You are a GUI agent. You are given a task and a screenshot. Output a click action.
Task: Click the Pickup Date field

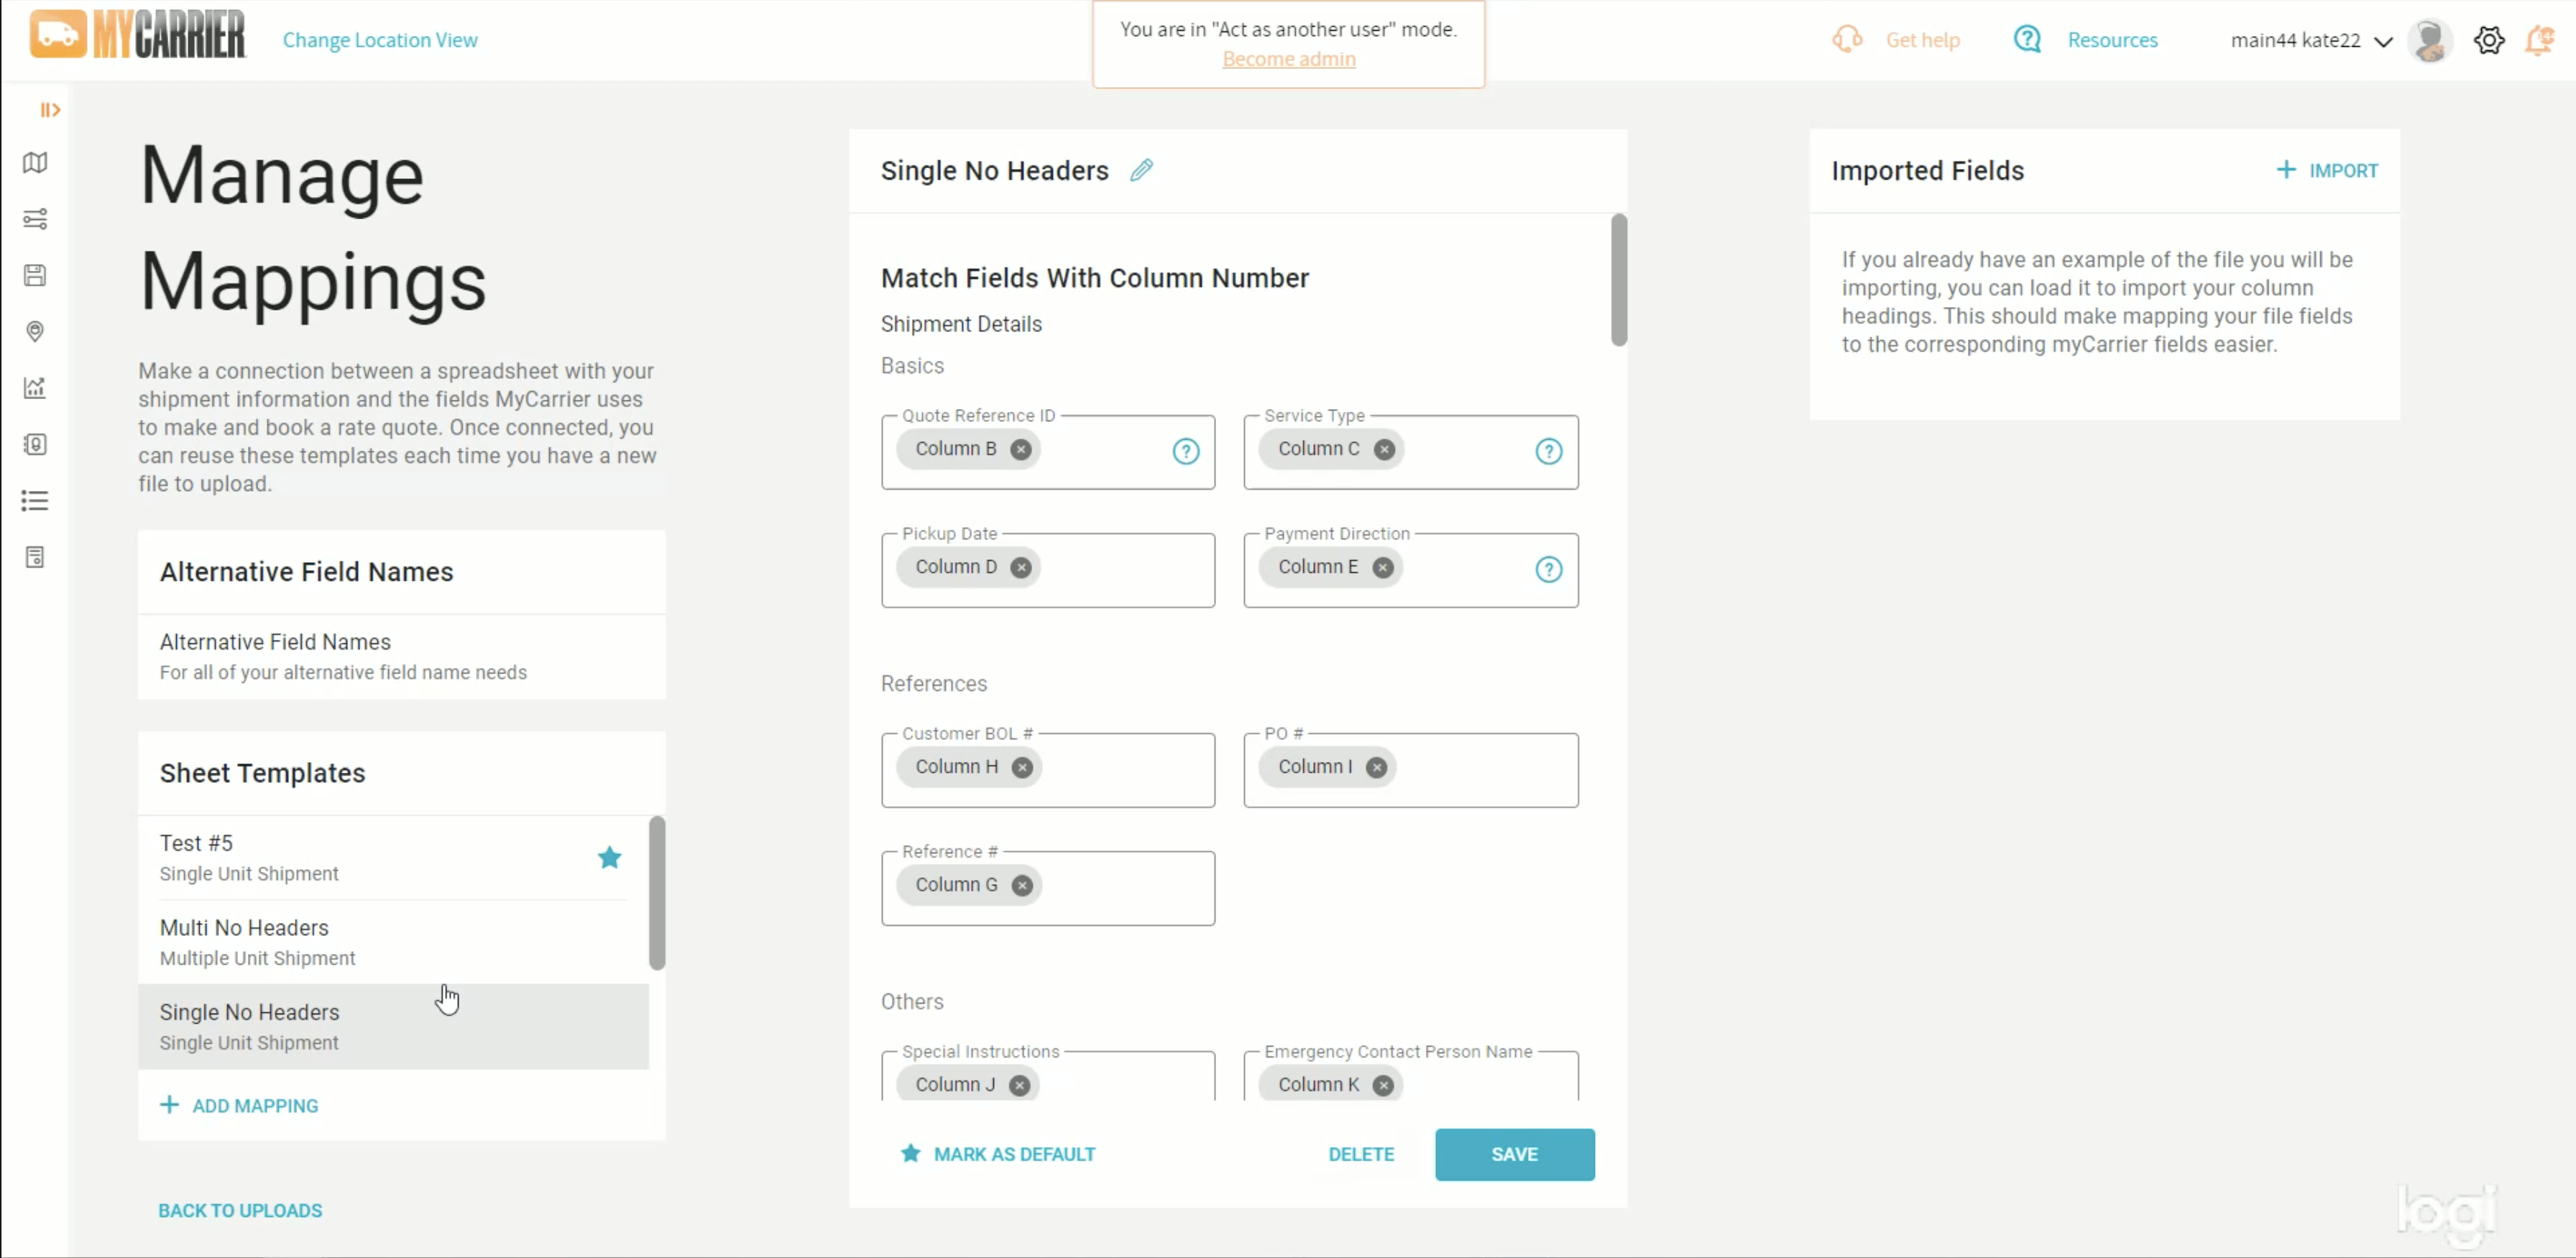[x=1047, y=569]
